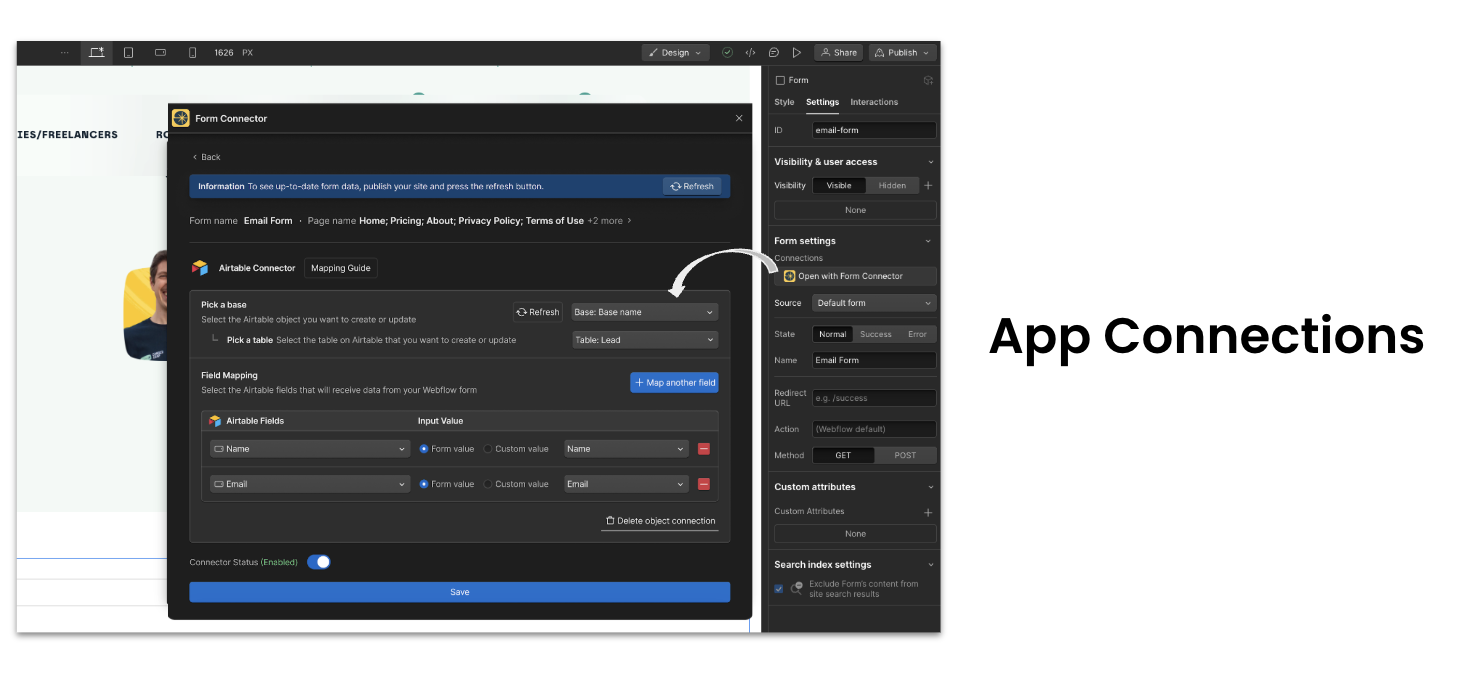Screen dimensions: 1458x674
Task: Switch to mobile landscape breakpoint
Action: pyautogui.click(x=160, y=52)
